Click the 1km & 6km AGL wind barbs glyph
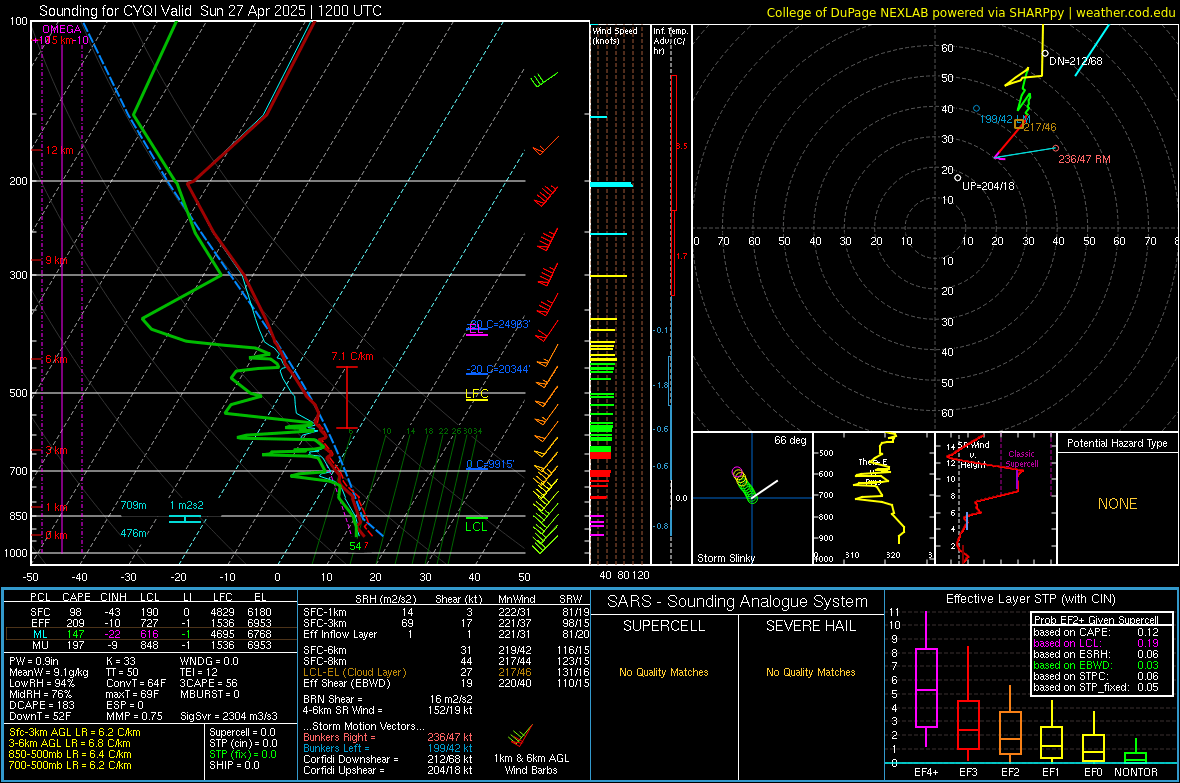 point(520,735)
